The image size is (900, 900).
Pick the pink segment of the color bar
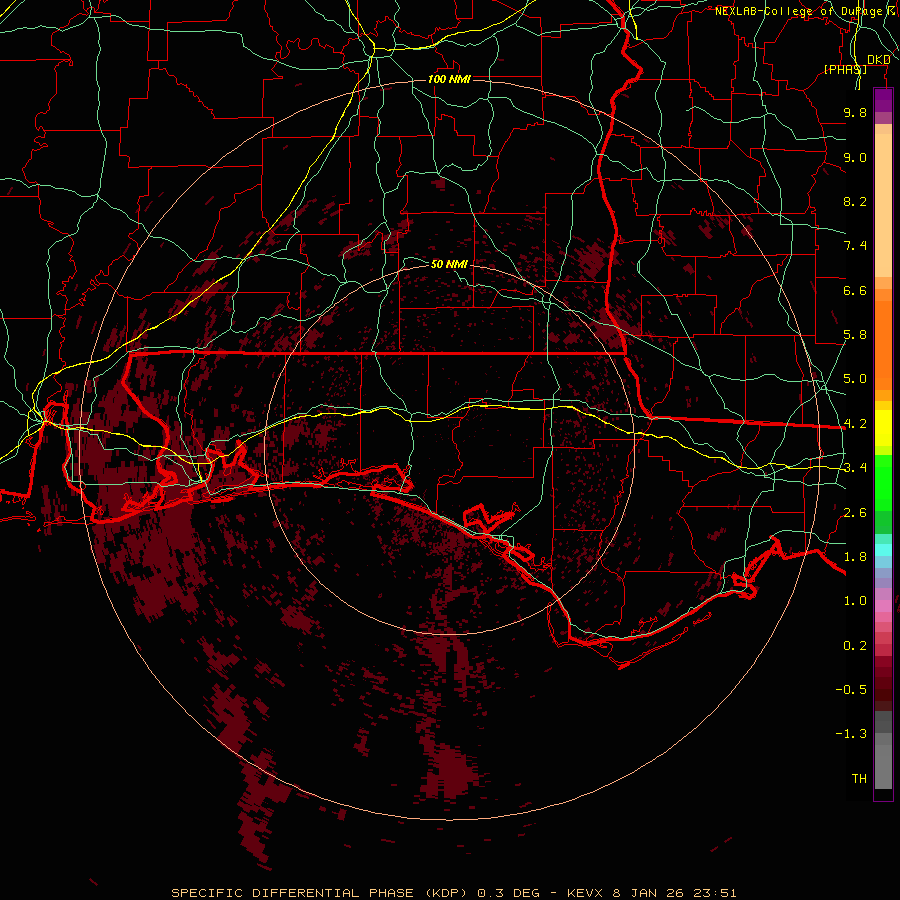(x=883, y=605)
